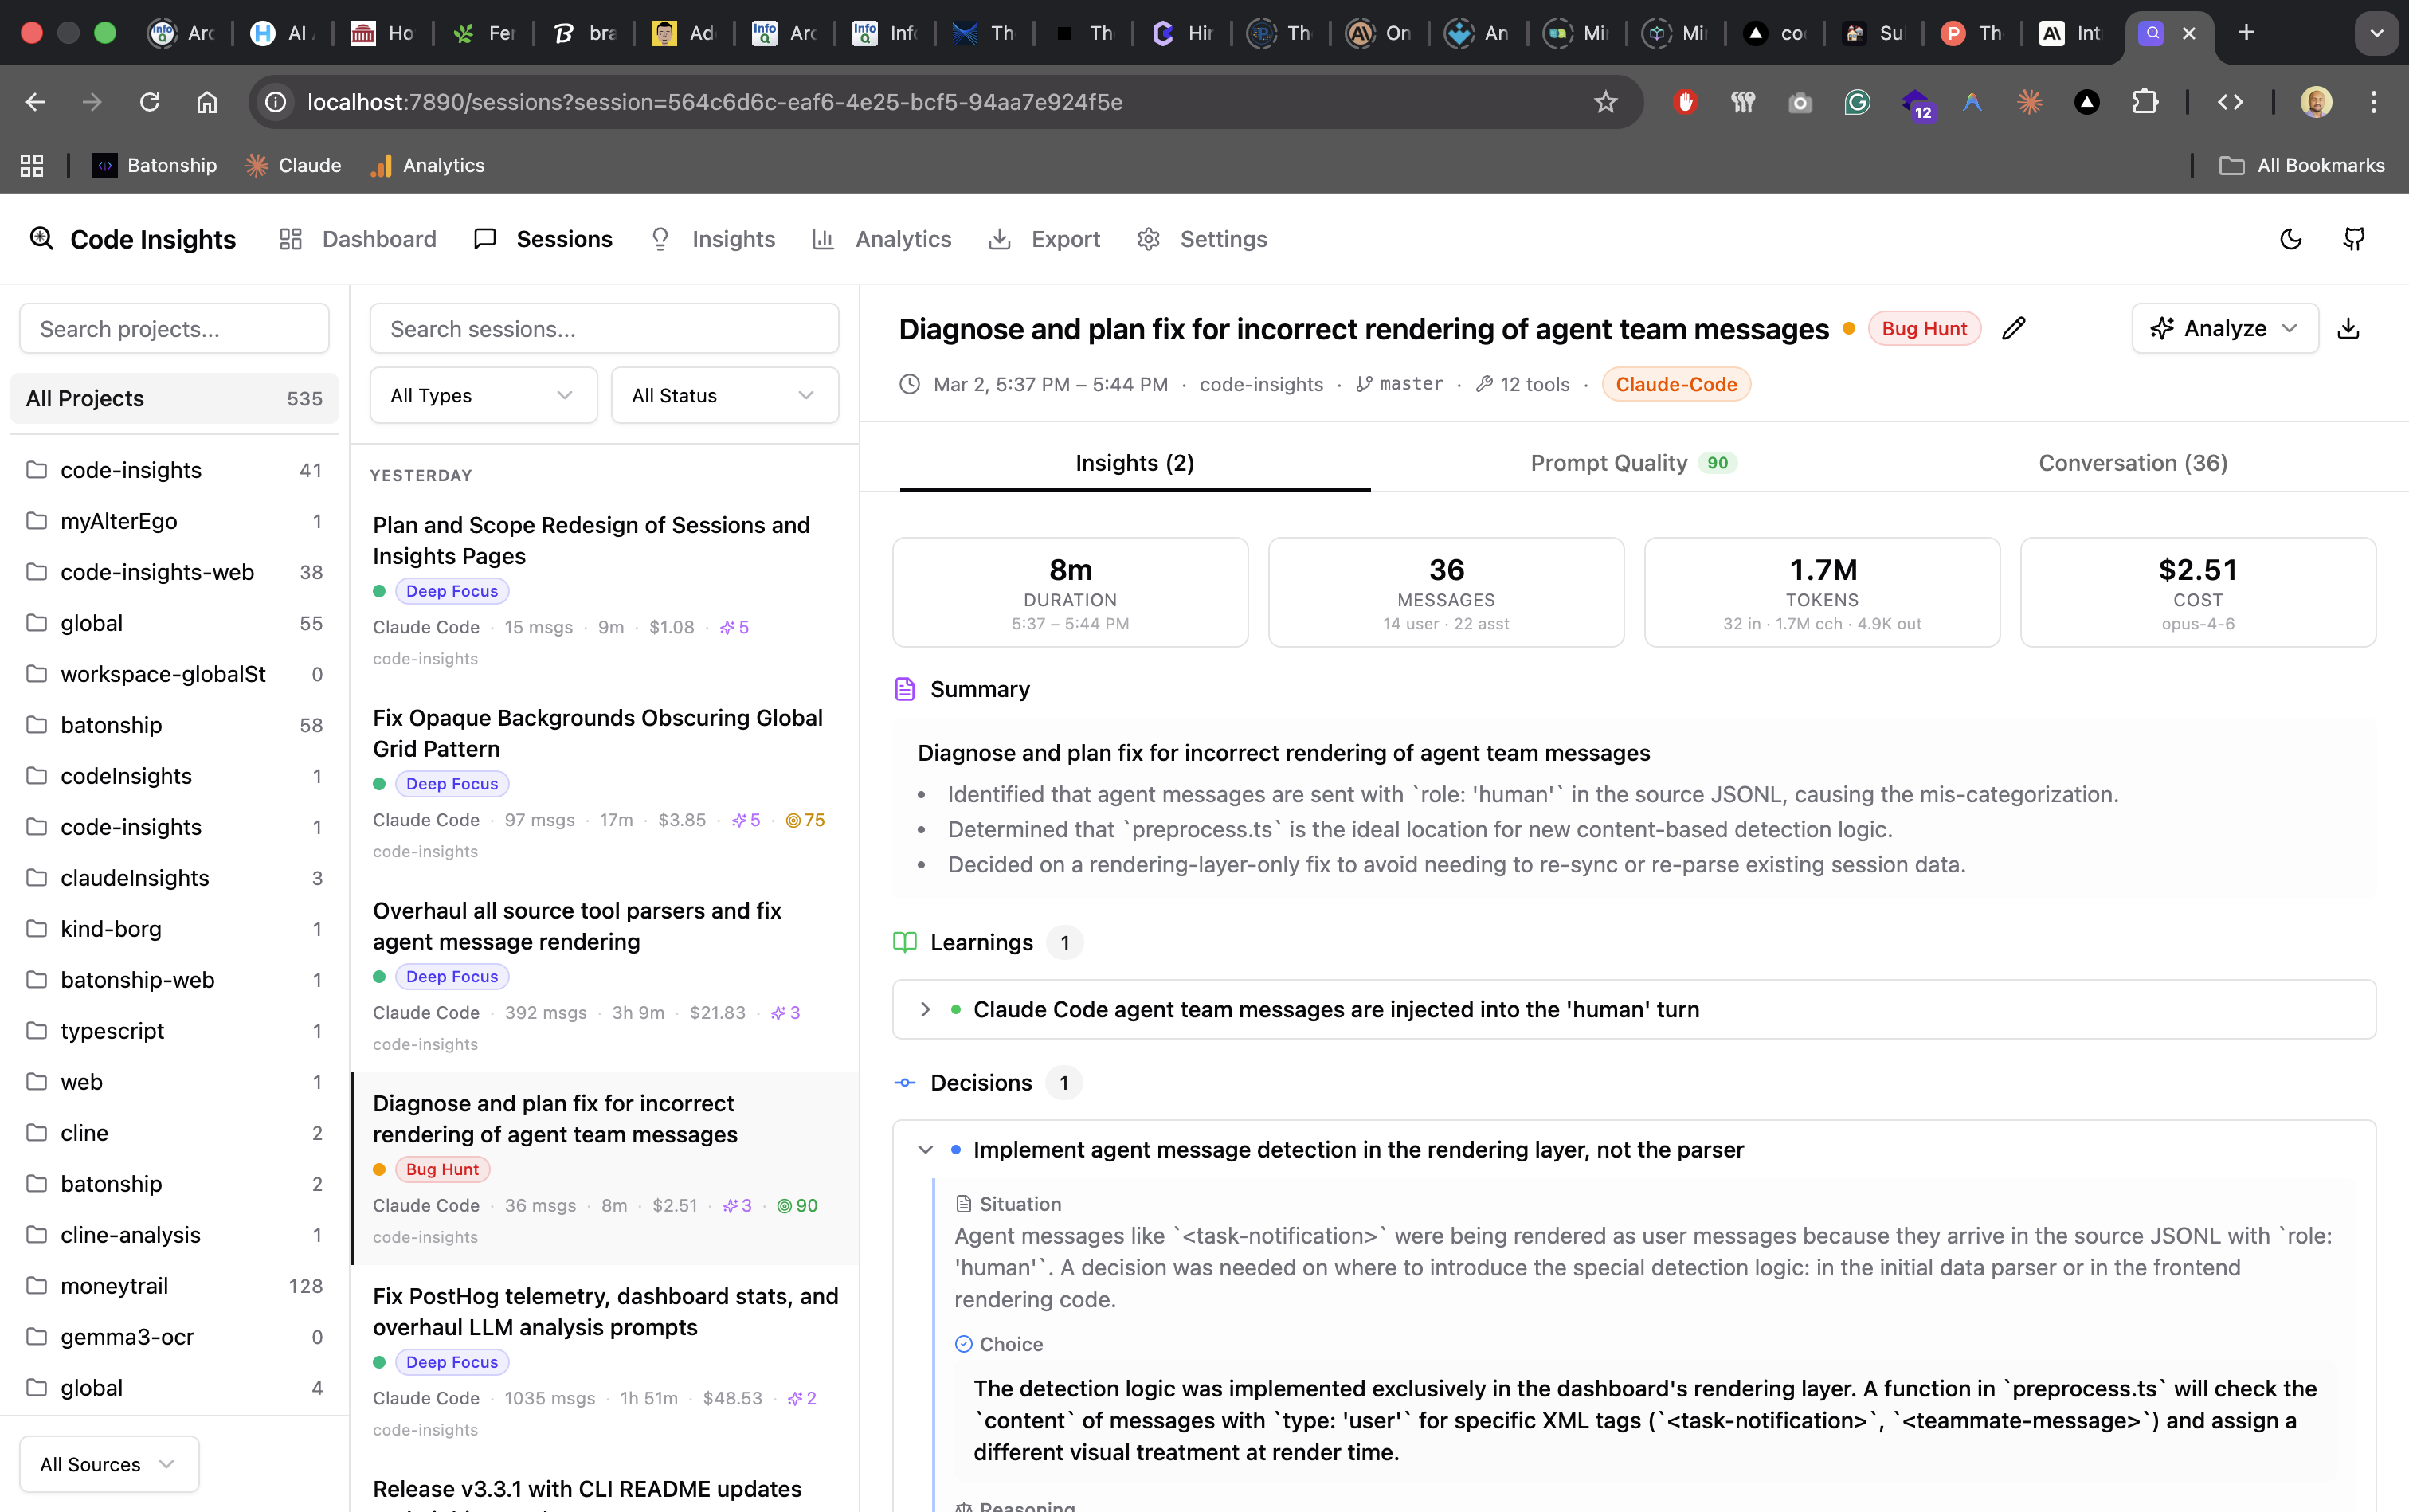Viewport: 2409px width, 1512px height.
Task: Click the Insights lightbulb icon
Action: coord(661,239)
